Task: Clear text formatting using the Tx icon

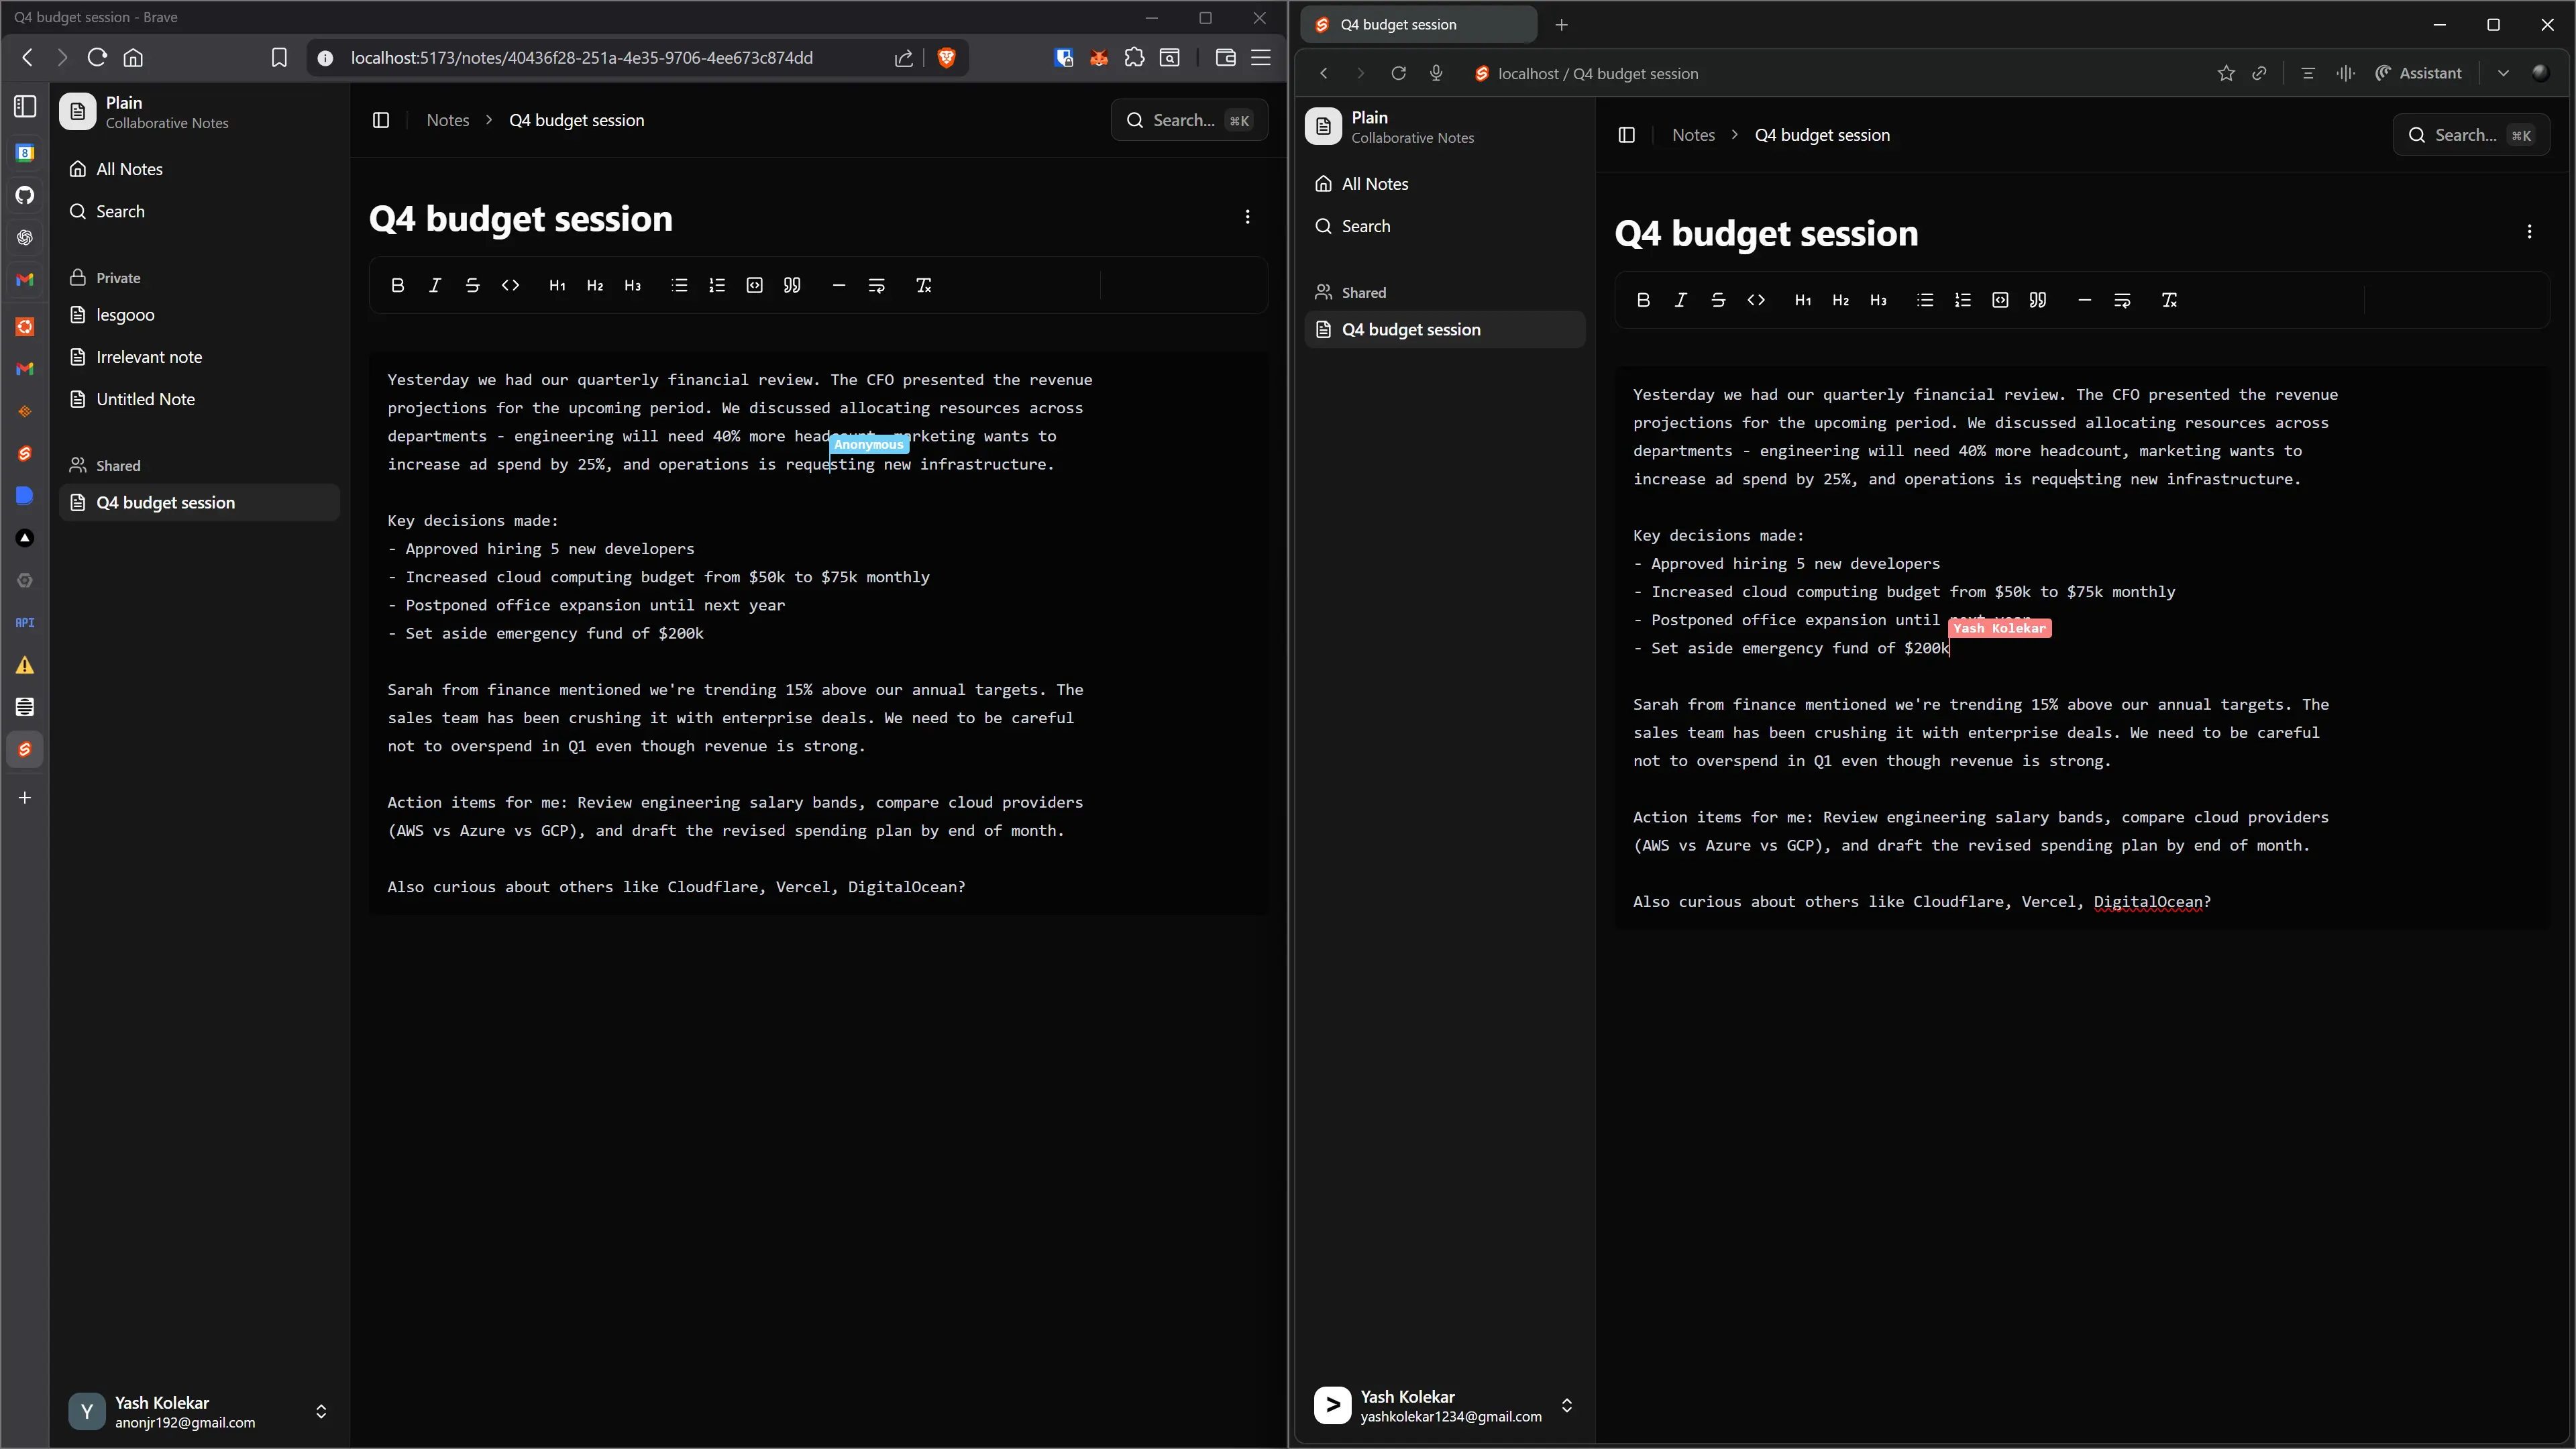Action: 924,285
